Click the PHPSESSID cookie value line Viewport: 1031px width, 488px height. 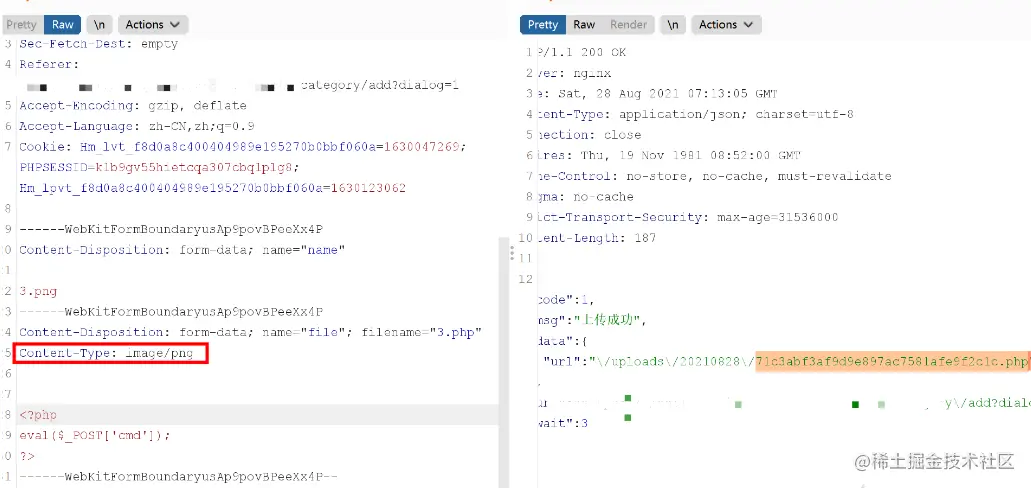(159, 167)
